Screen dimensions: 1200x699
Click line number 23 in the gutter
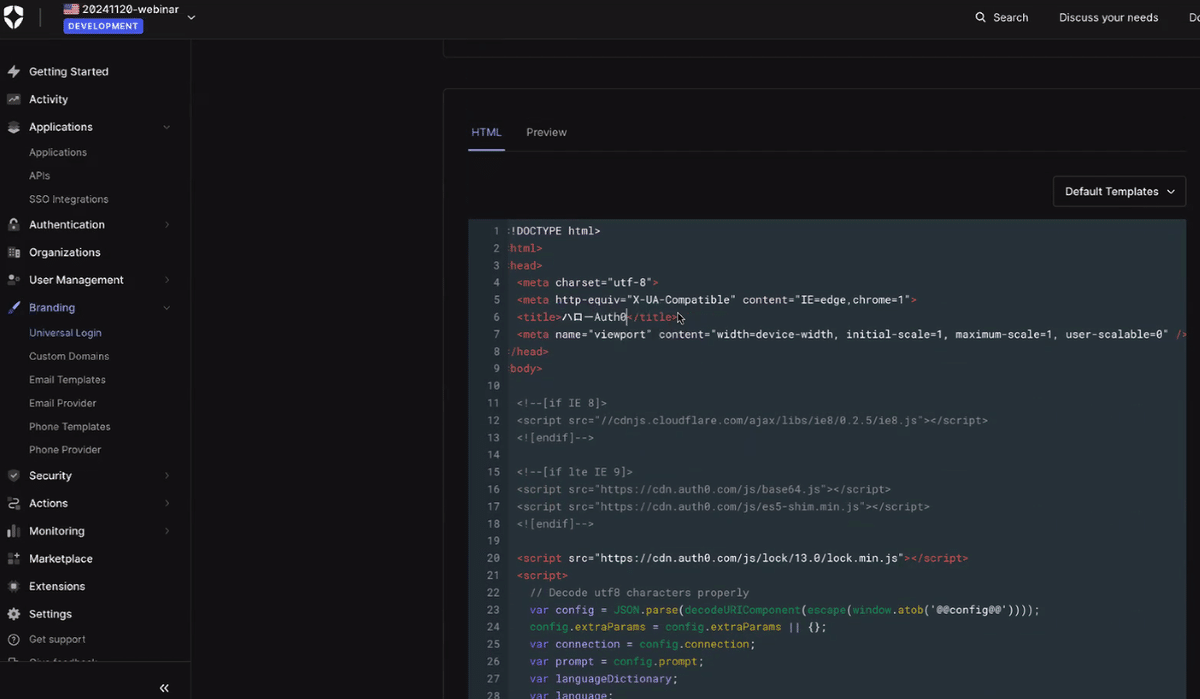493,610
